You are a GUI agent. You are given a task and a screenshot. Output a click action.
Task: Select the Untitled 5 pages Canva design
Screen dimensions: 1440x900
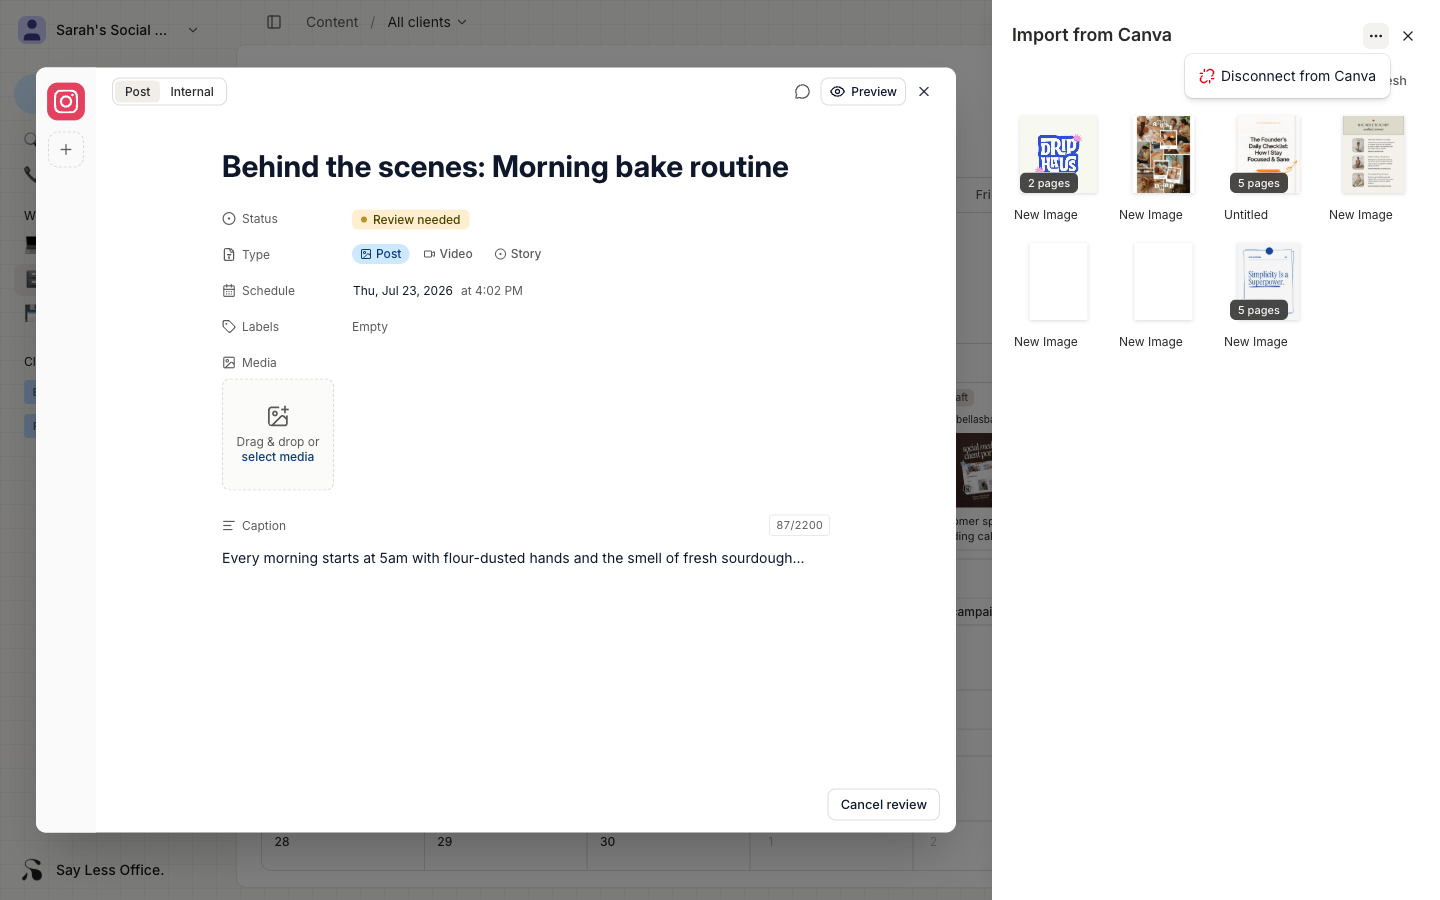point(1268,155)
